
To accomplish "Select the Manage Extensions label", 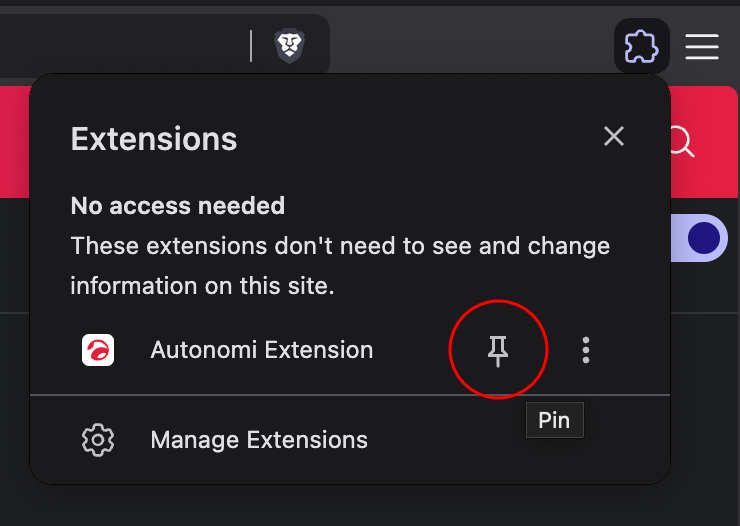I will [x=259, y=440].
